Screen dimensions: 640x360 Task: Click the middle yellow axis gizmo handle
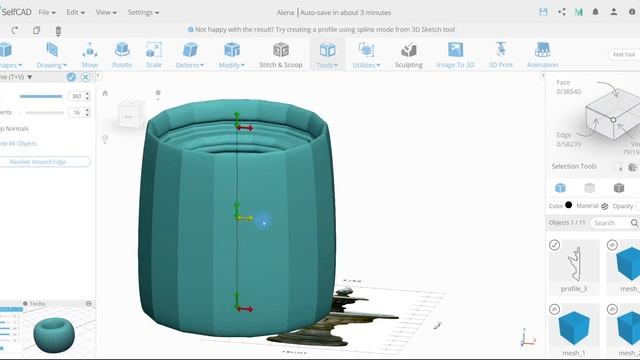[246, 218]
